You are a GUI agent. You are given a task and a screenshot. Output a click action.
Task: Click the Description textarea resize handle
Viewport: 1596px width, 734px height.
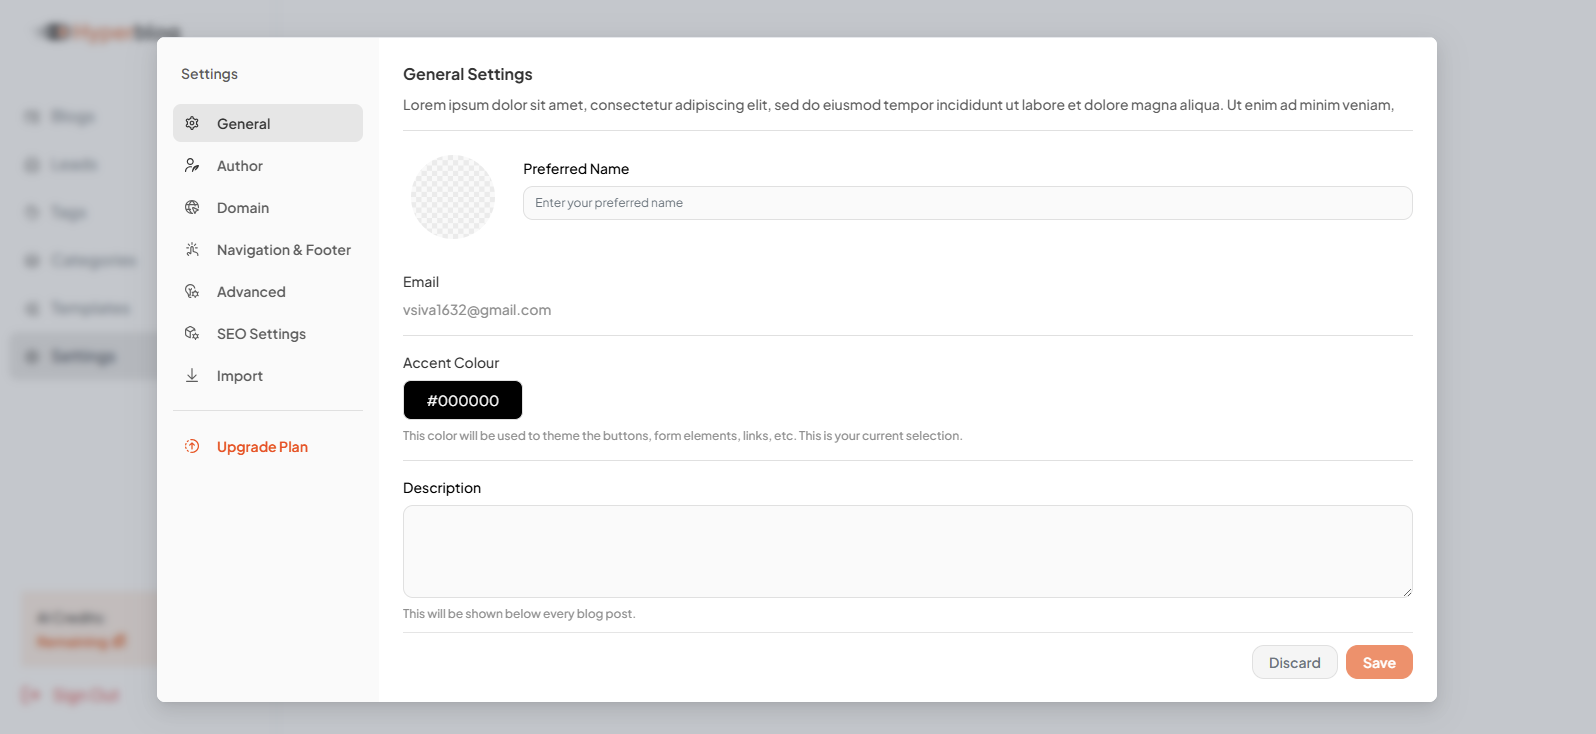pyautogui.click(x=1407, y=592)
